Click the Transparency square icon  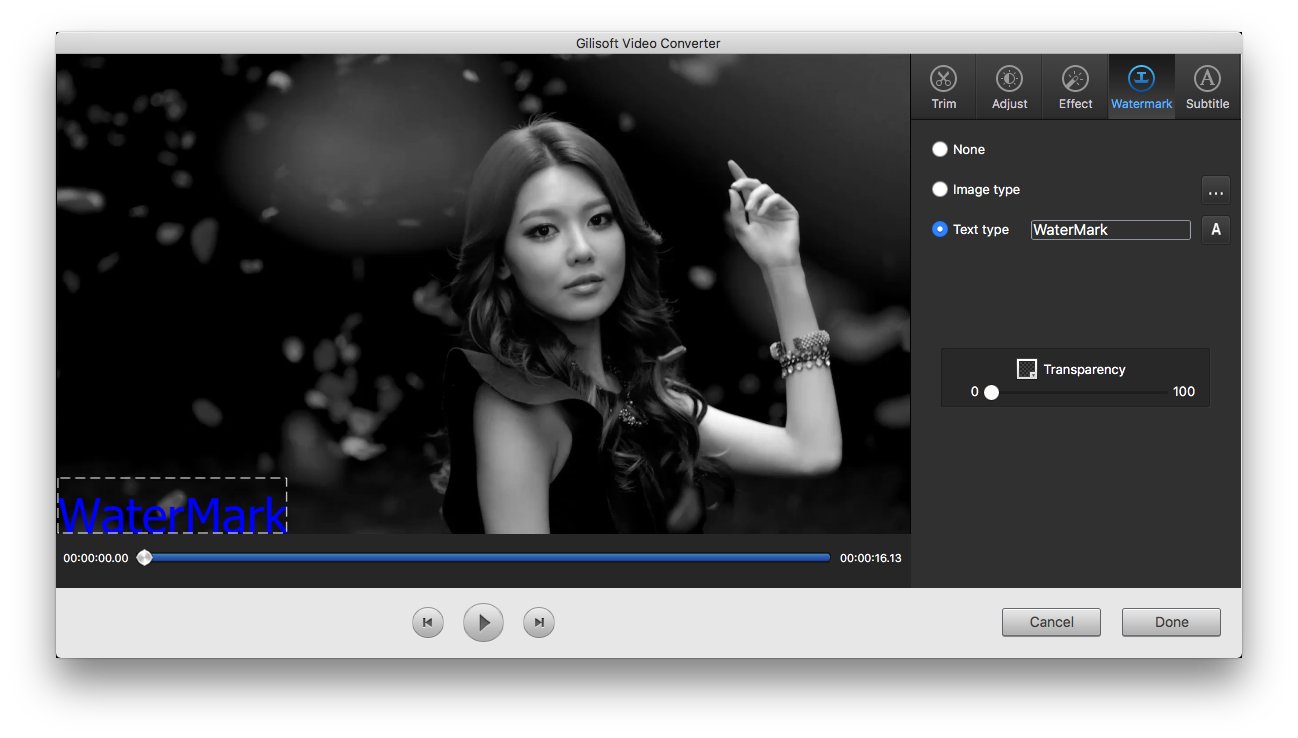tap(1026, 369)
